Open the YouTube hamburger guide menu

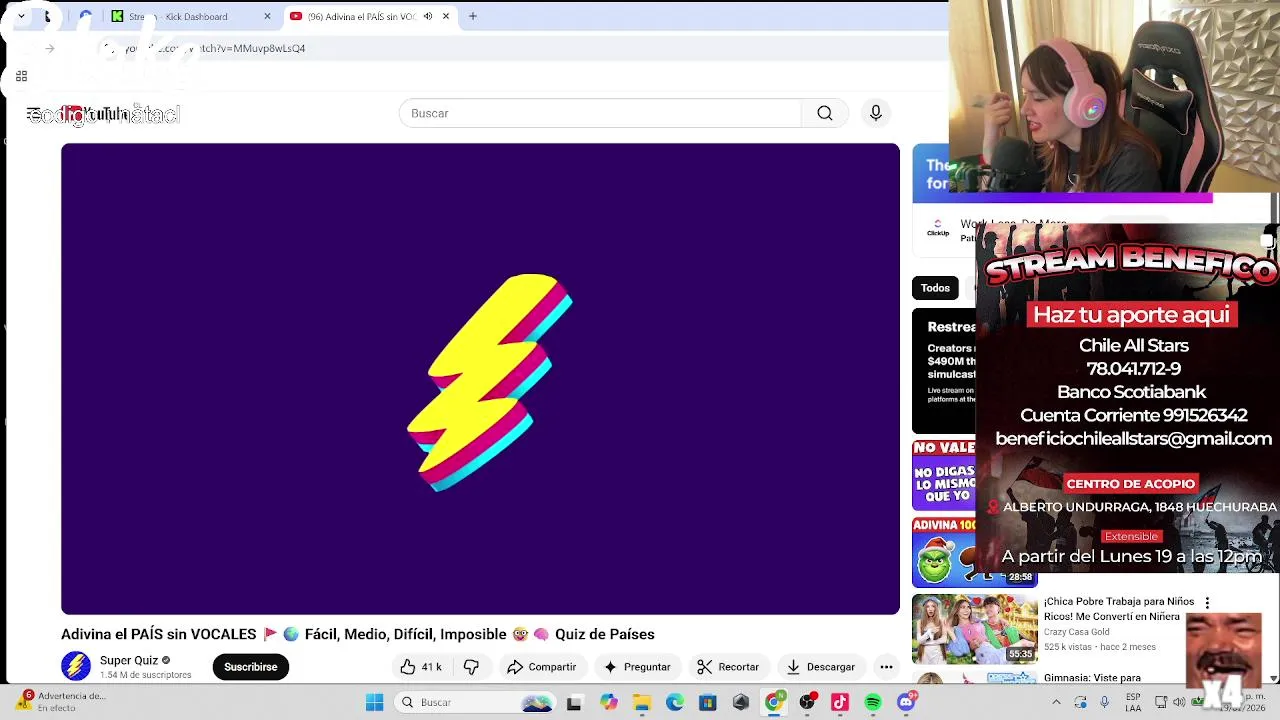pyautogui.click(x=34, y=114)
